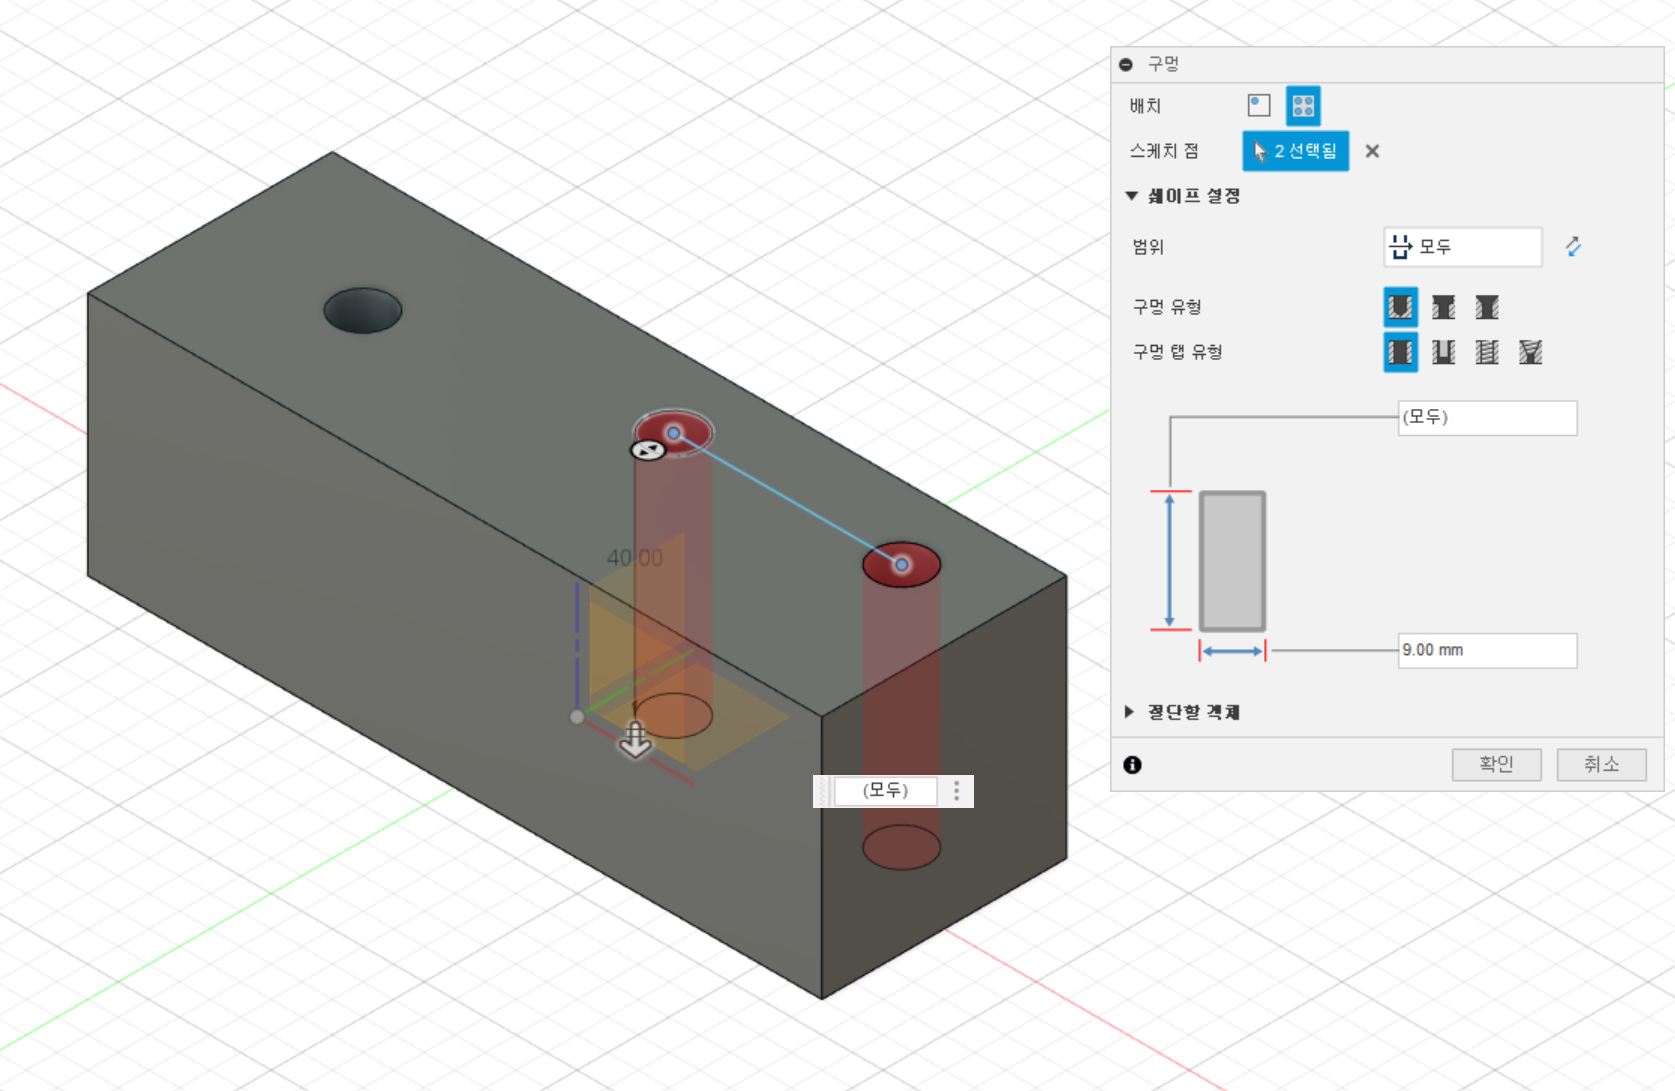Select single-point hole placement icon

(1259, 105)
